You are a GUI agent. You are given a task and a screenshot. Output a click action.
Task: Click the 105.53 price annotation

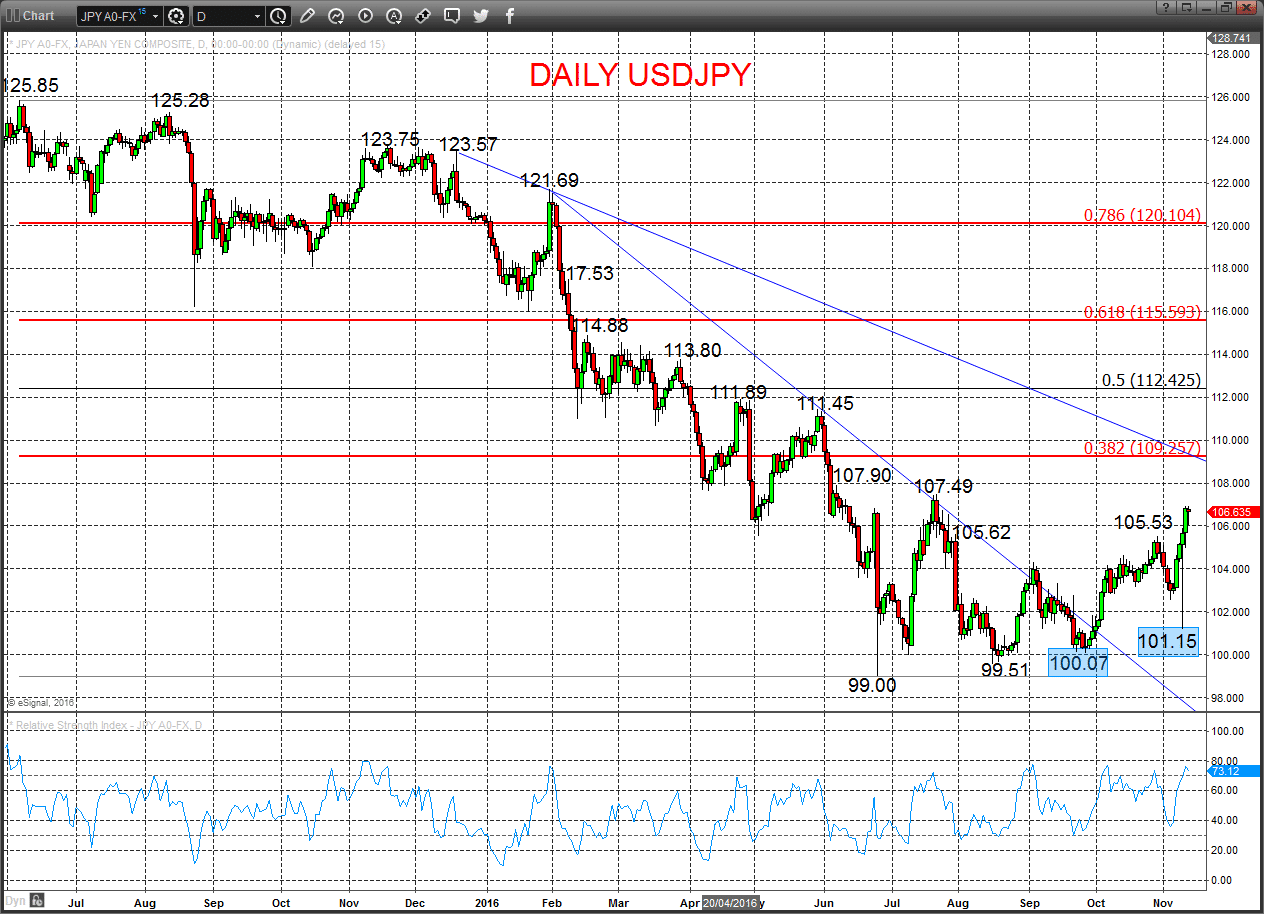1143,523
